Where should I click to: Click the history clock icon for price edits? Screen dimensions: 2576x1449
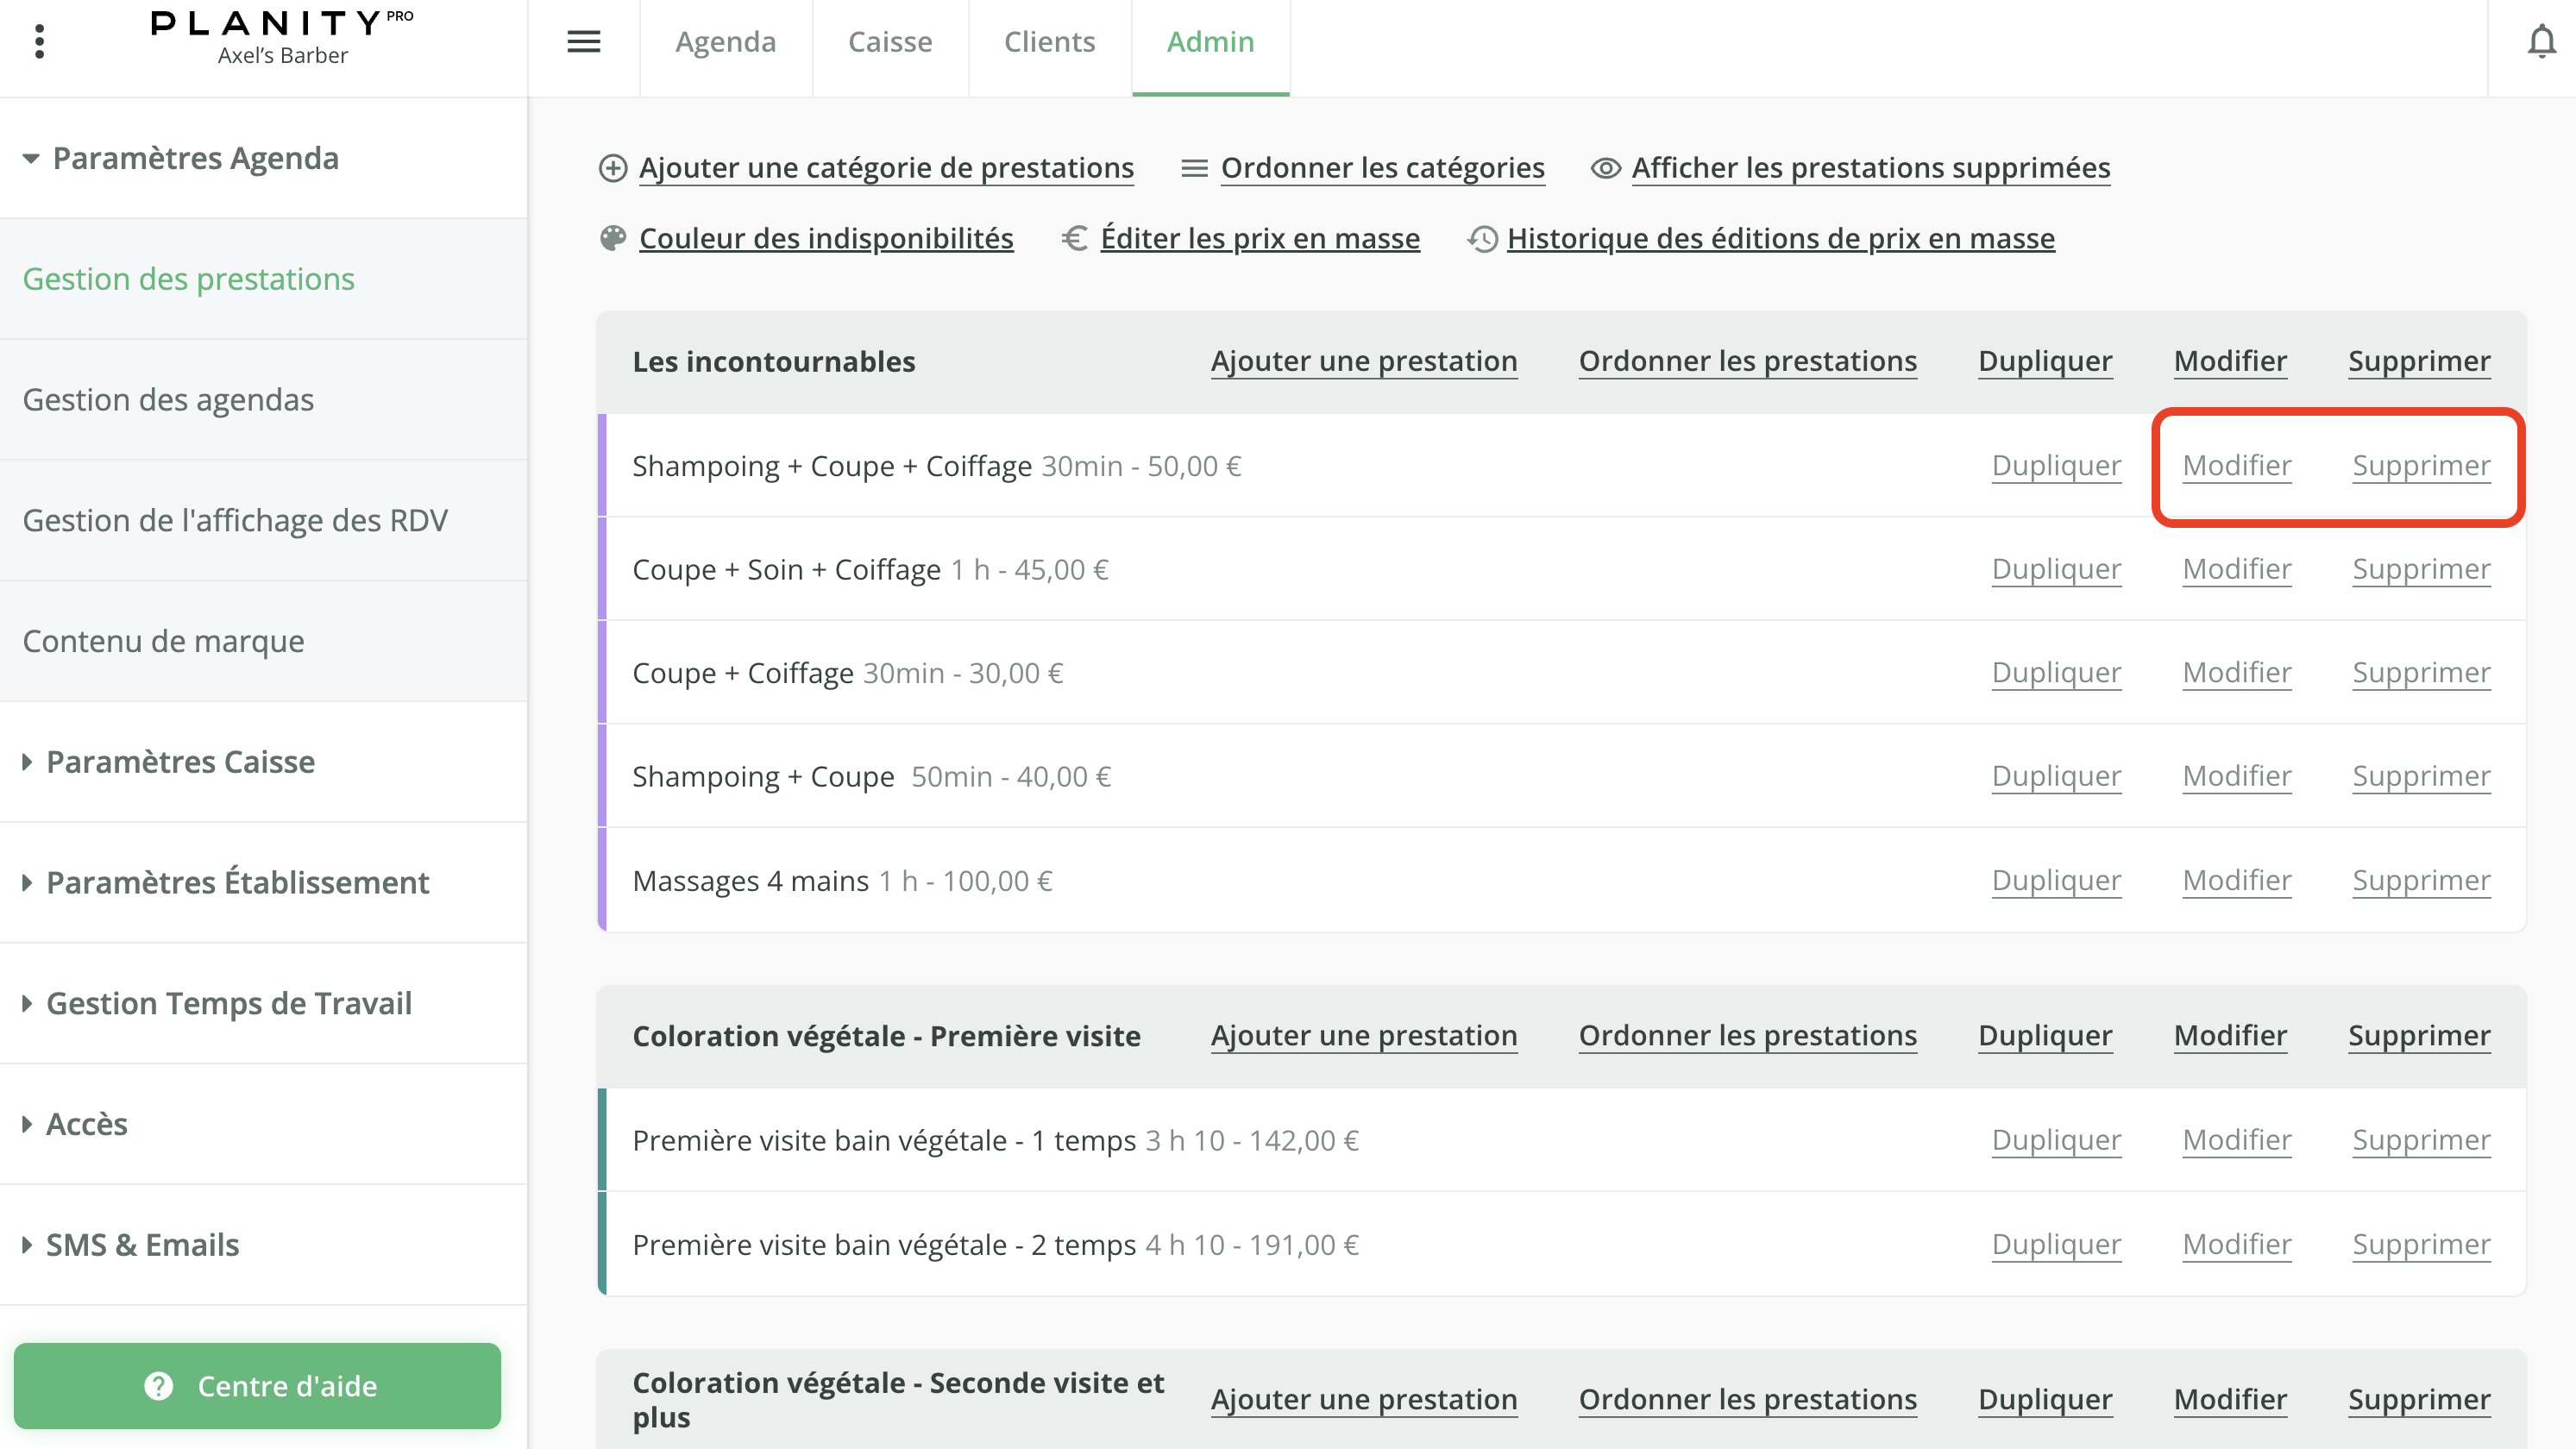(1482, 238)
